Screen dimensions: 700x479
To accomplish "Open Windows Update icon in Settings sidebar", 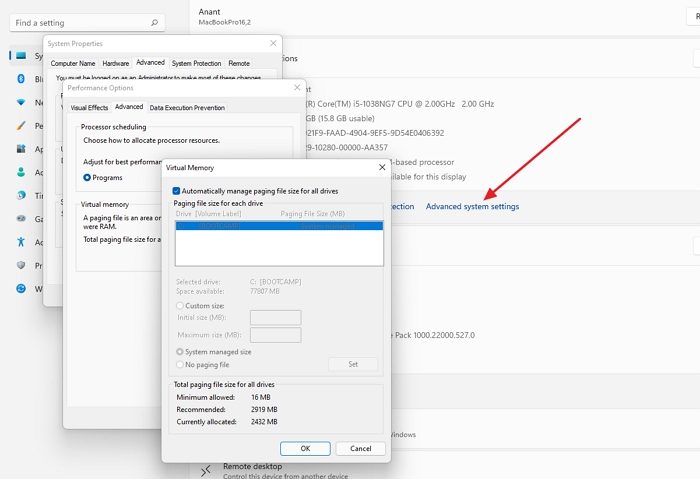I will (x=21, y=288).
